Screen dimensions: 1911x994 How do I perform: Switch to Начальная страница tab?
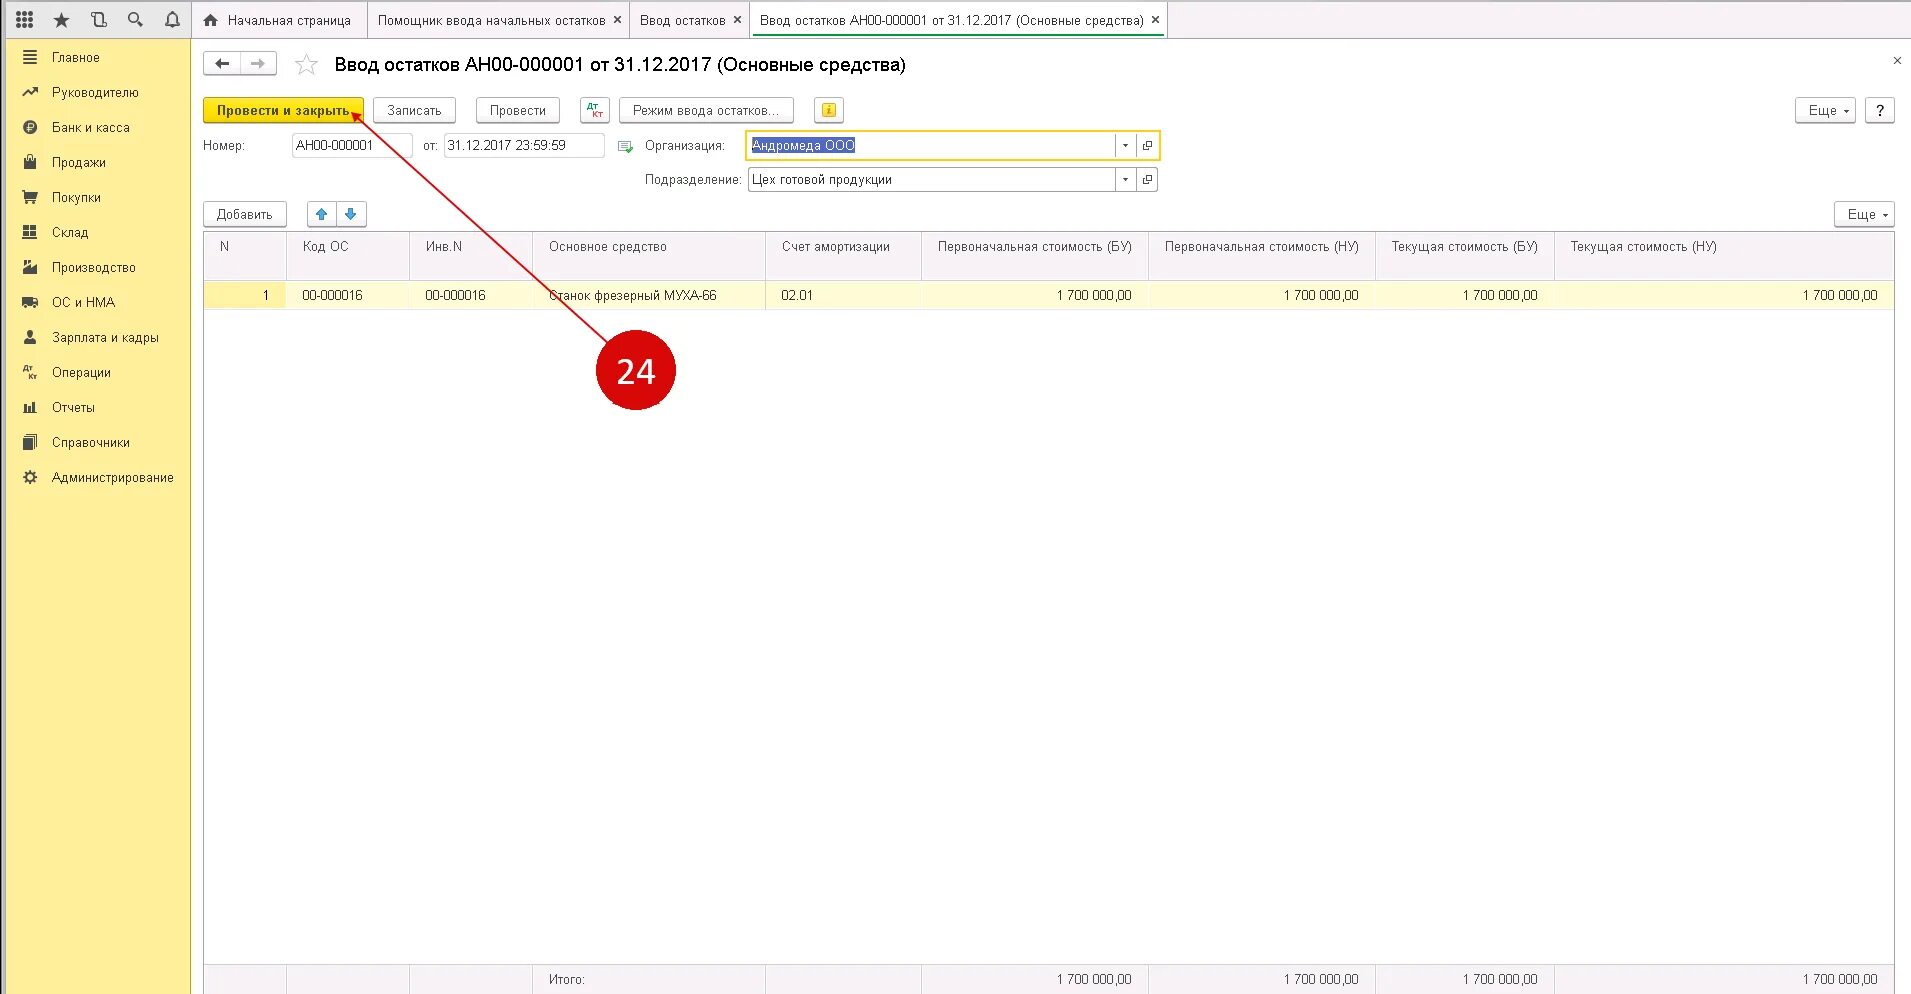point(278,20)
